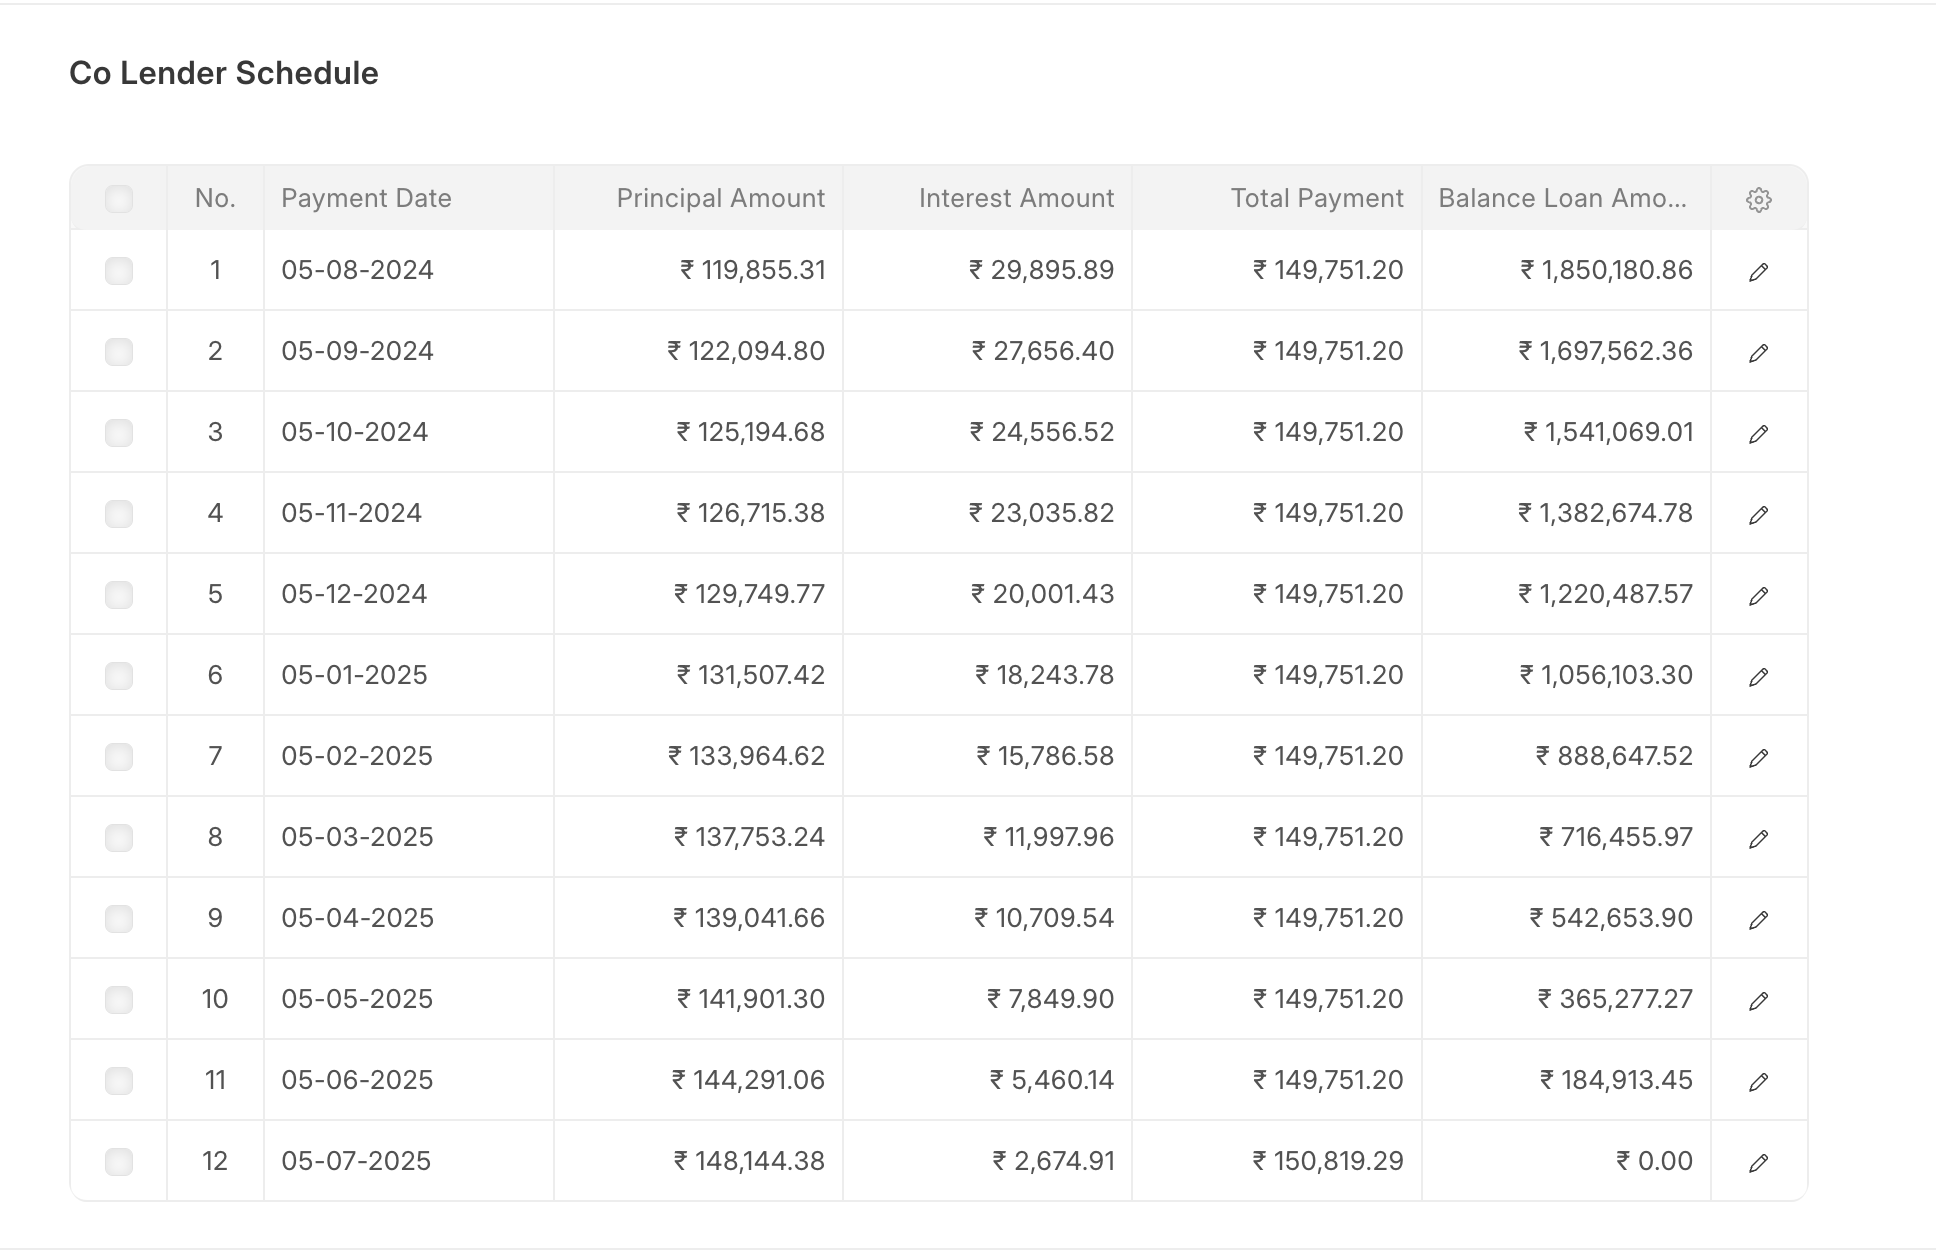Click interest amount ₹ 2,674.91
The image size is (1936, 1254).
point(1053,1161)
